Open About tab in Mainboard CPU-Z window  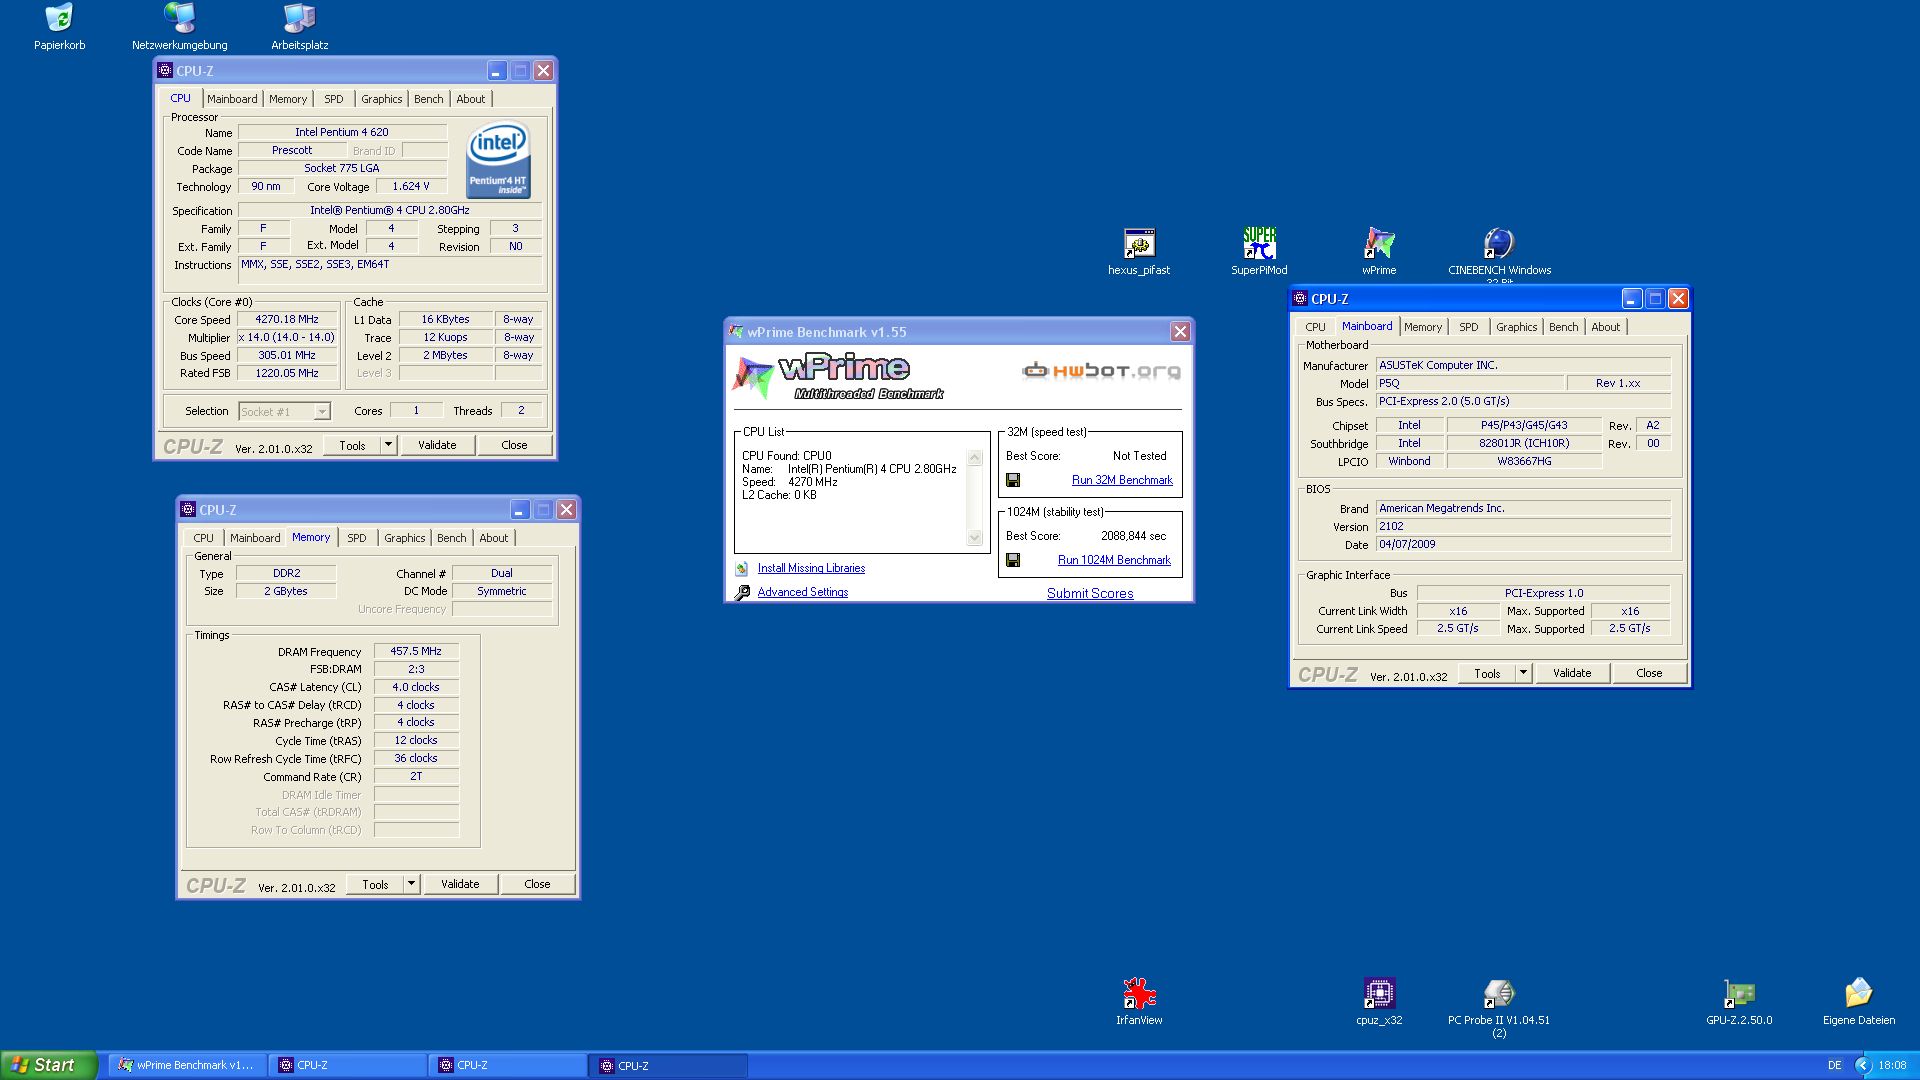[1605, 327]
